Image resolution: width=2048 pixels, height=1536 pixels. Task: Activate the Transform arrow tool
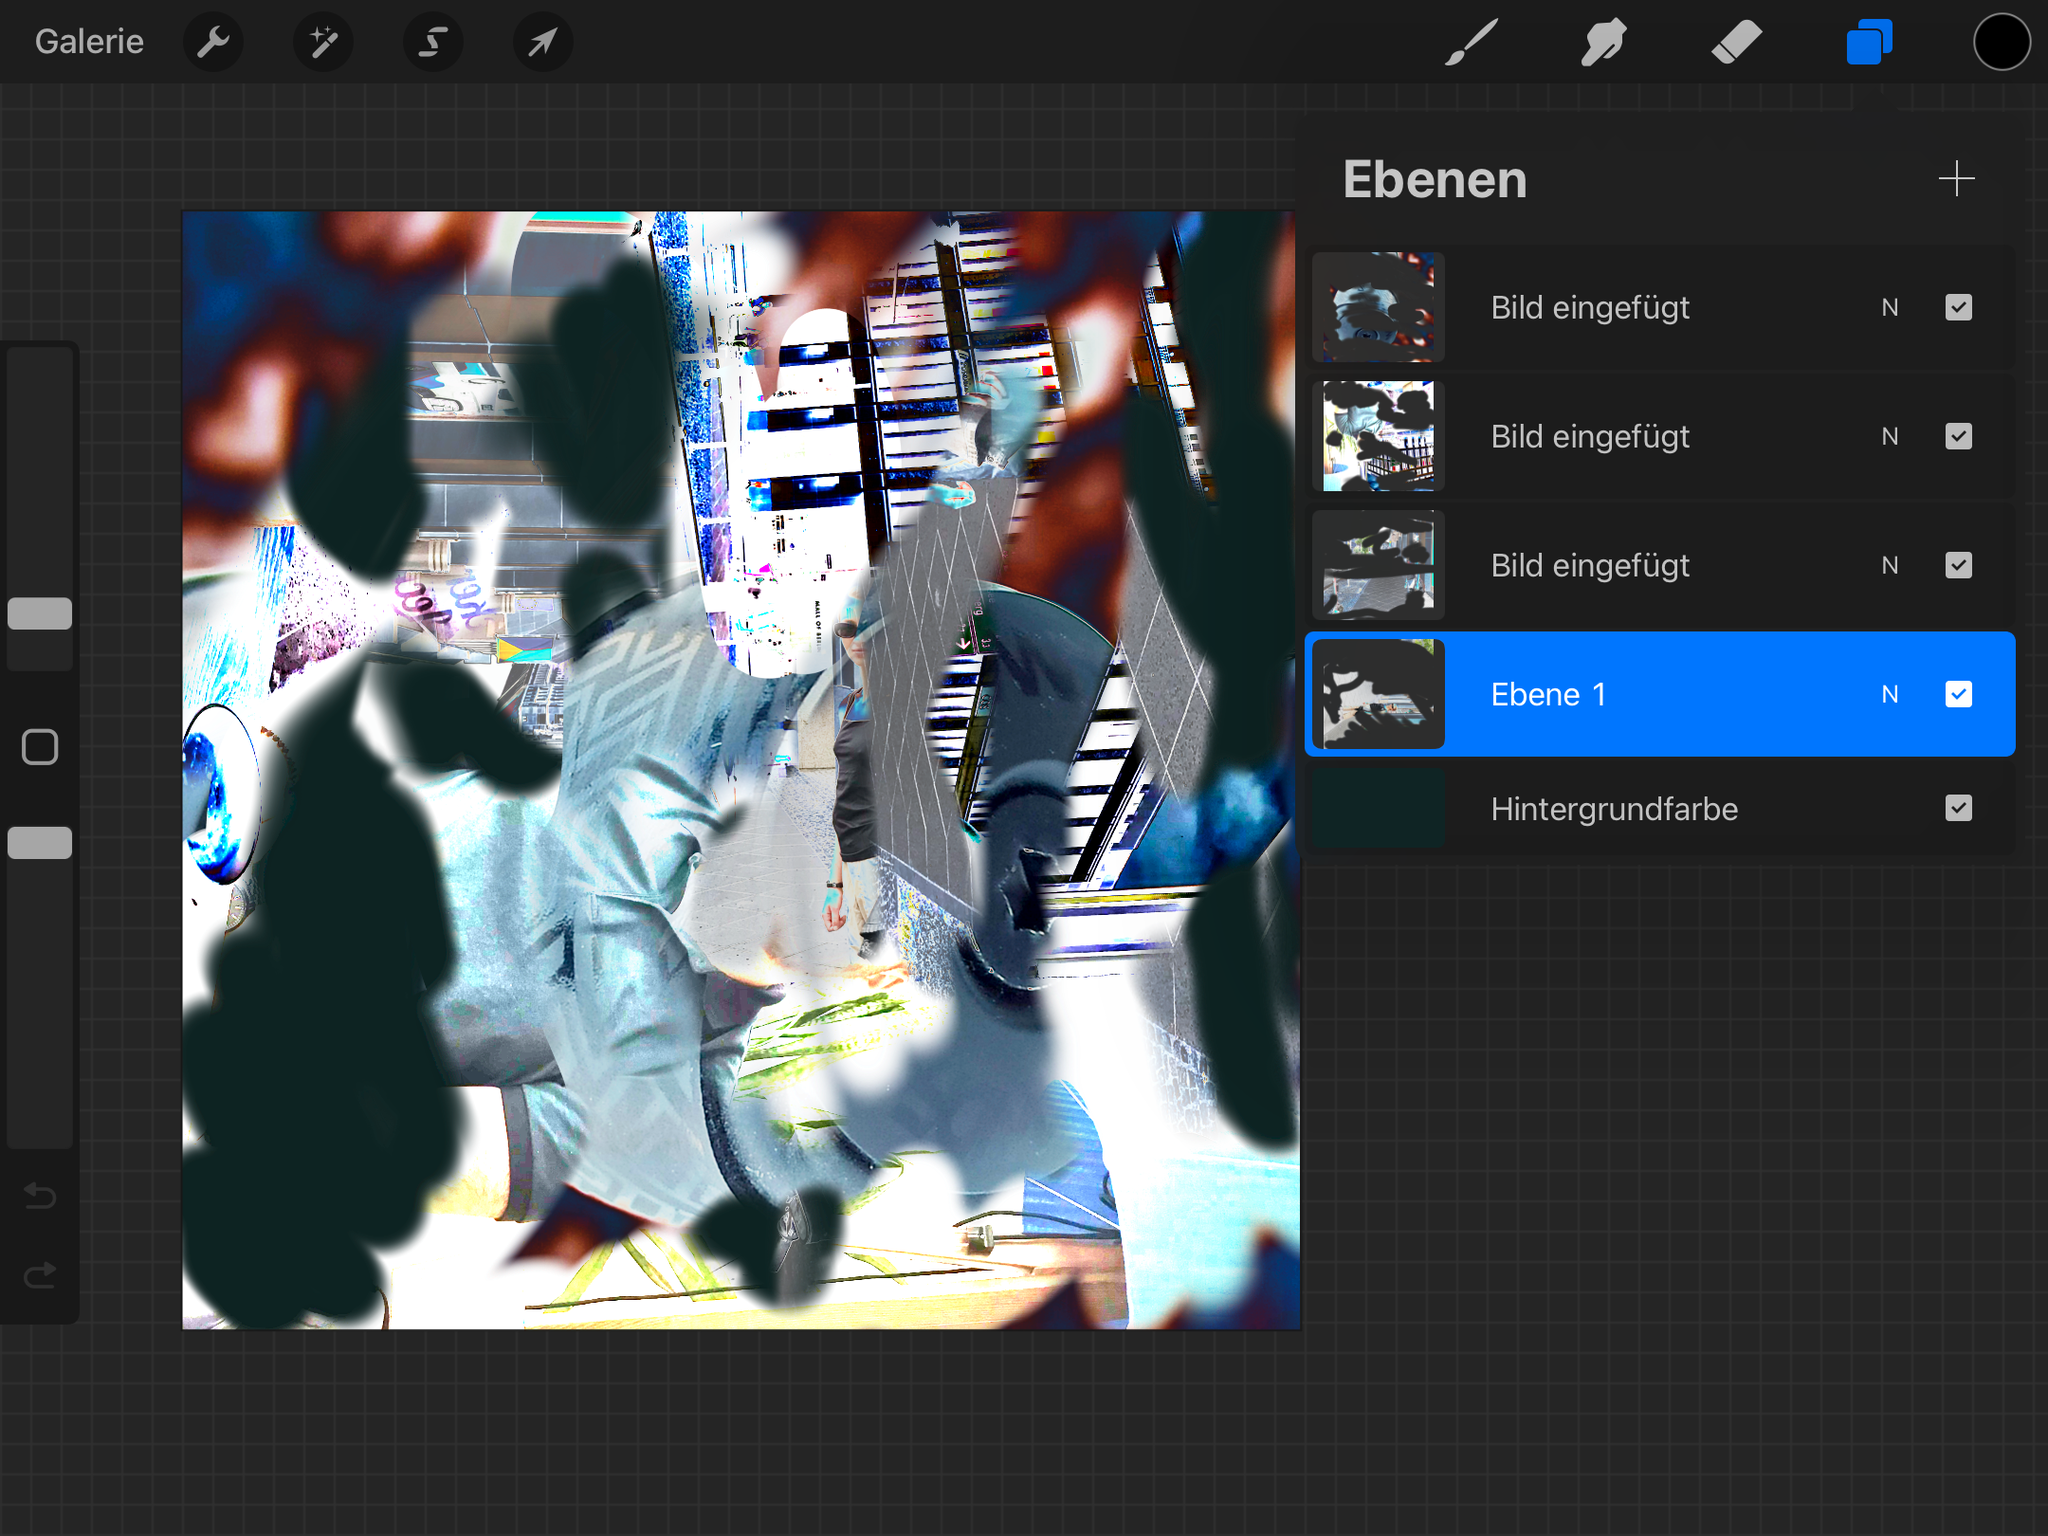542,42
